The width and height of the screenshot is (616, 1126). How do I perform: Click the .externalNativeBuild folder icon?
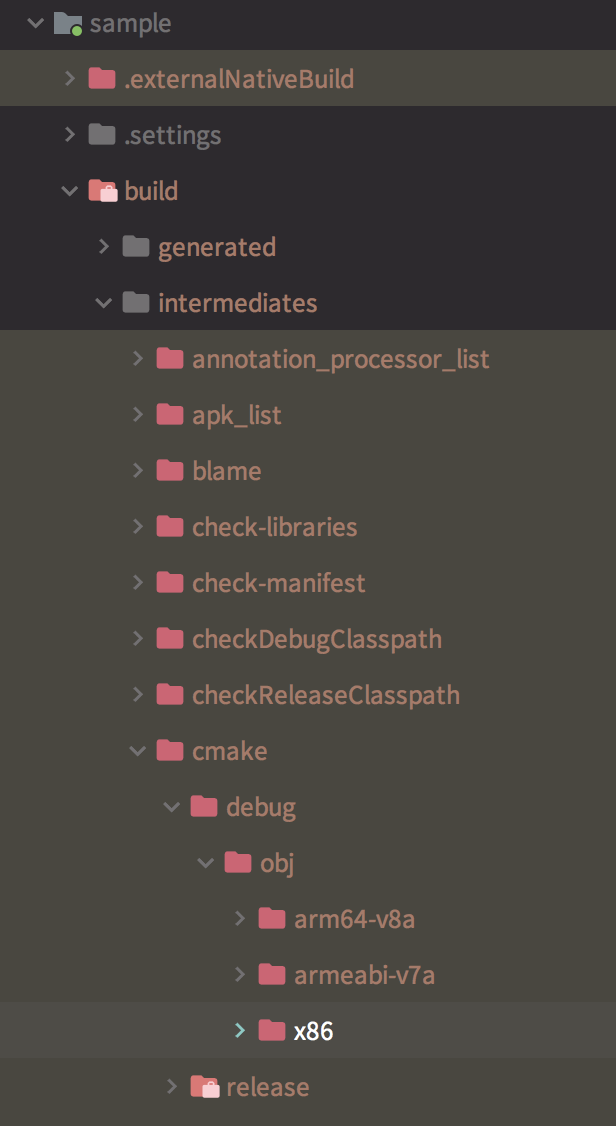(x=101, y=78)
